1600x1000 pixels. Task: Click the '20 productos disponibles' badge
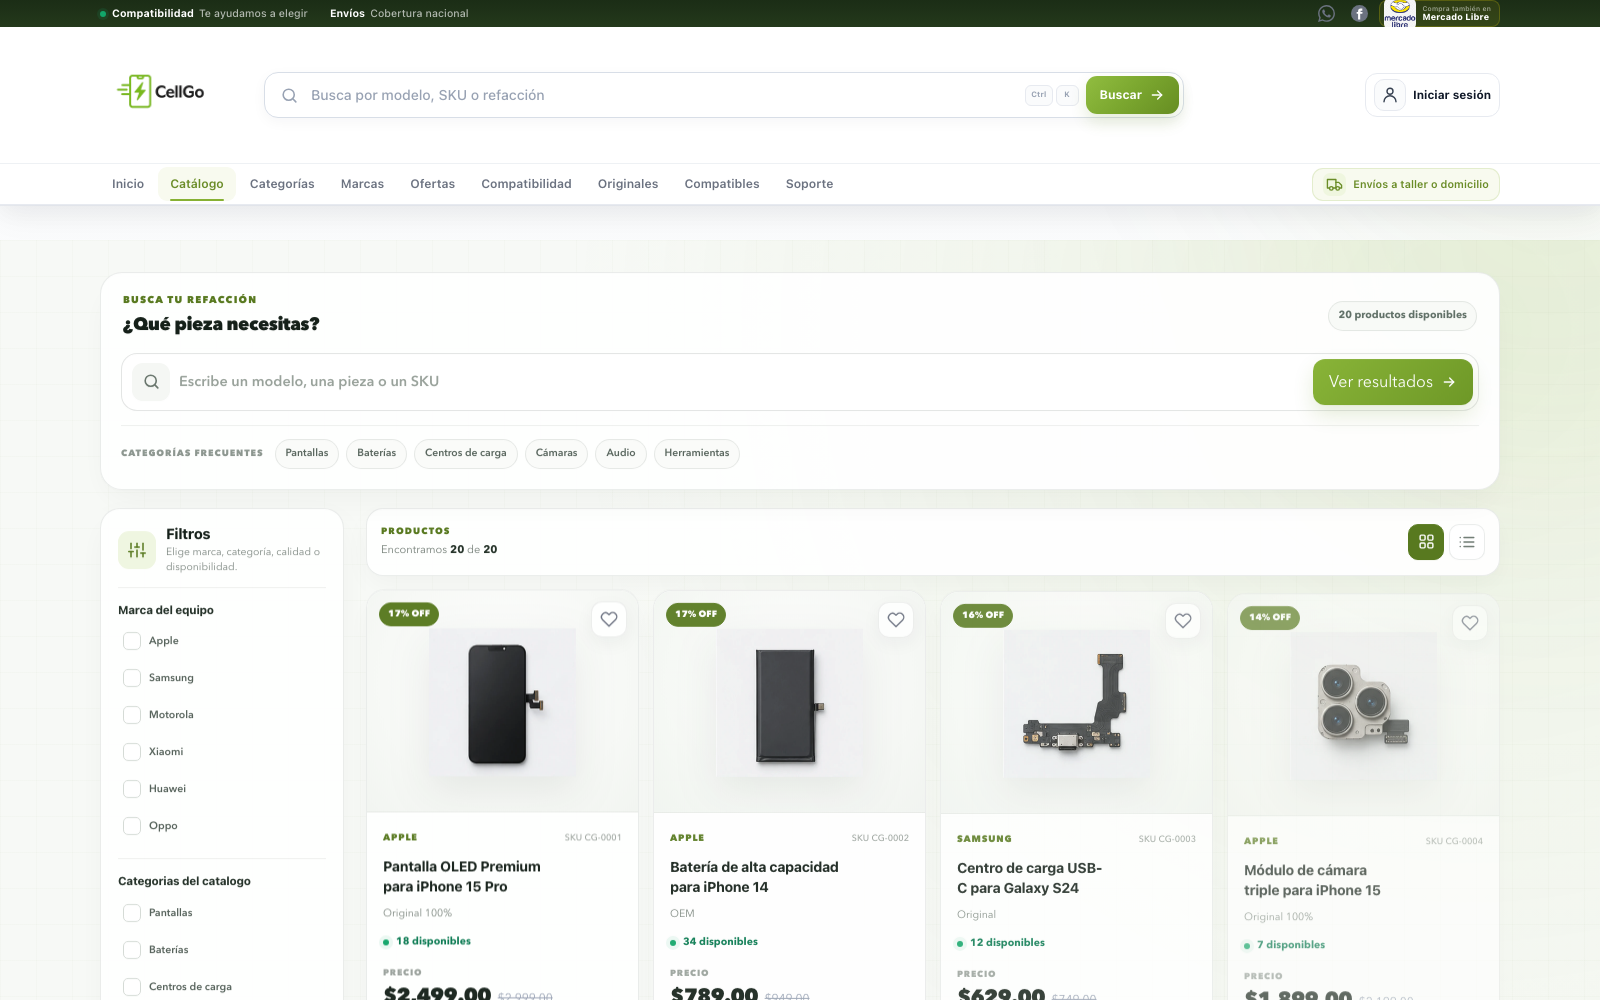pos(1402,315)
